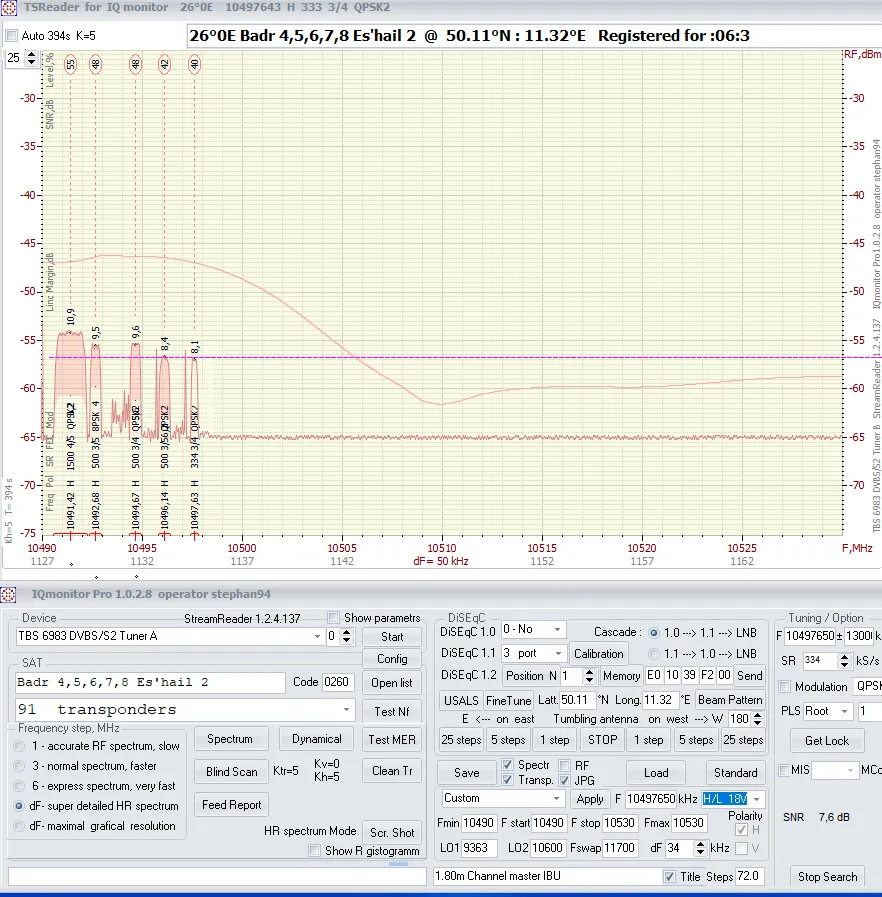
Task: Select the 1 - accurate RF spectrum radio
Action: [22, 746]
